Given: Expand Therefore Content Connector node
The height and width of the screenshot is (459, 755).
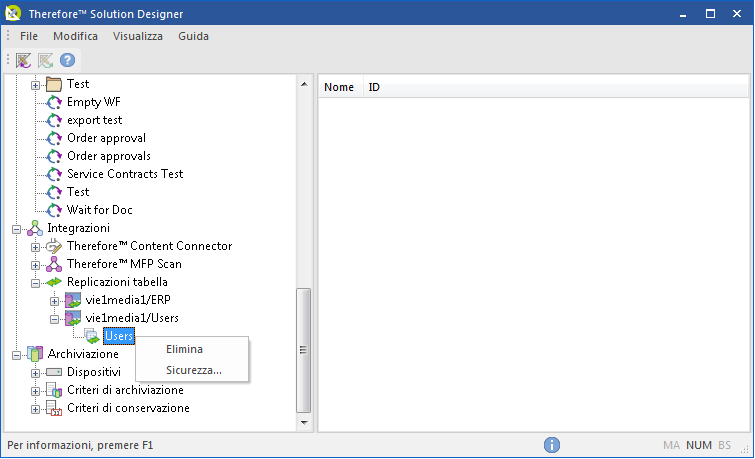Looking at the screenshot, I should tap(35, 247).
